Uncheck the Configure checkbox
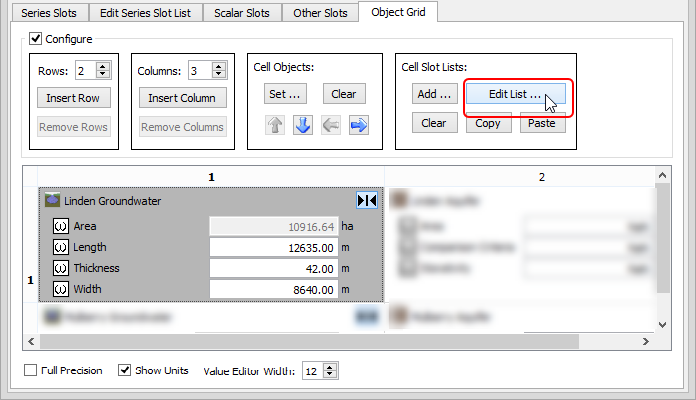This screenshot has height=400, width=696. point(37,39)
